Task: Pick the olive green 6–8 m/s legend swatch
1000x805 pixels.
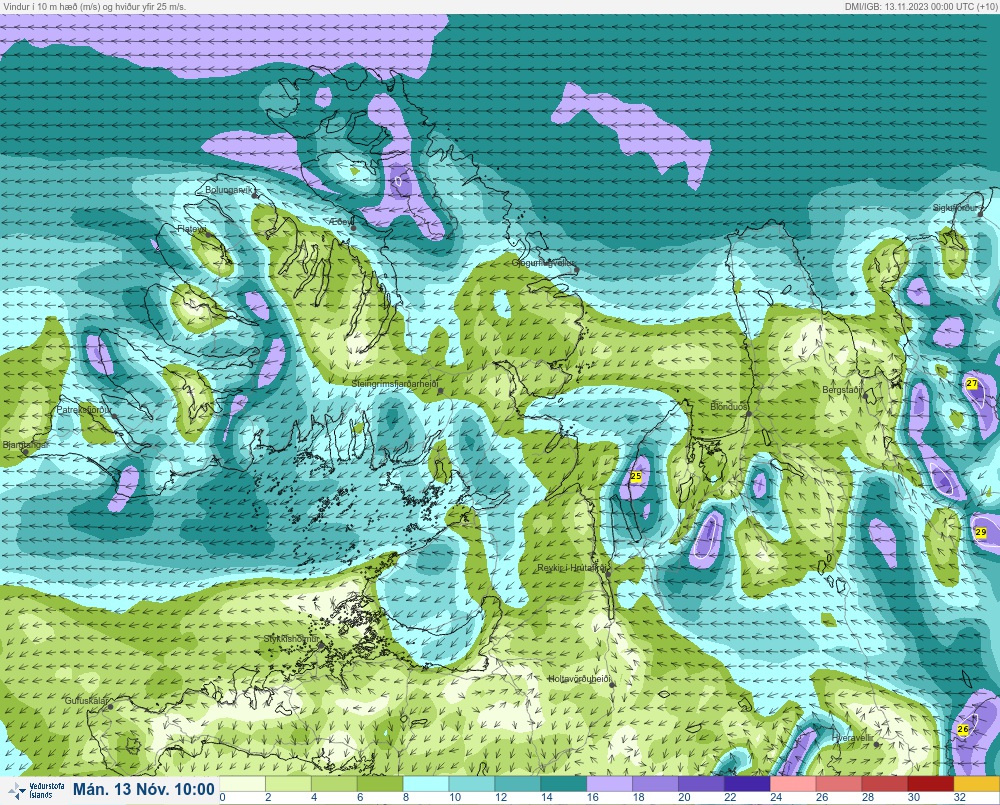Action: pyautogui.click(x=380, y=783)
